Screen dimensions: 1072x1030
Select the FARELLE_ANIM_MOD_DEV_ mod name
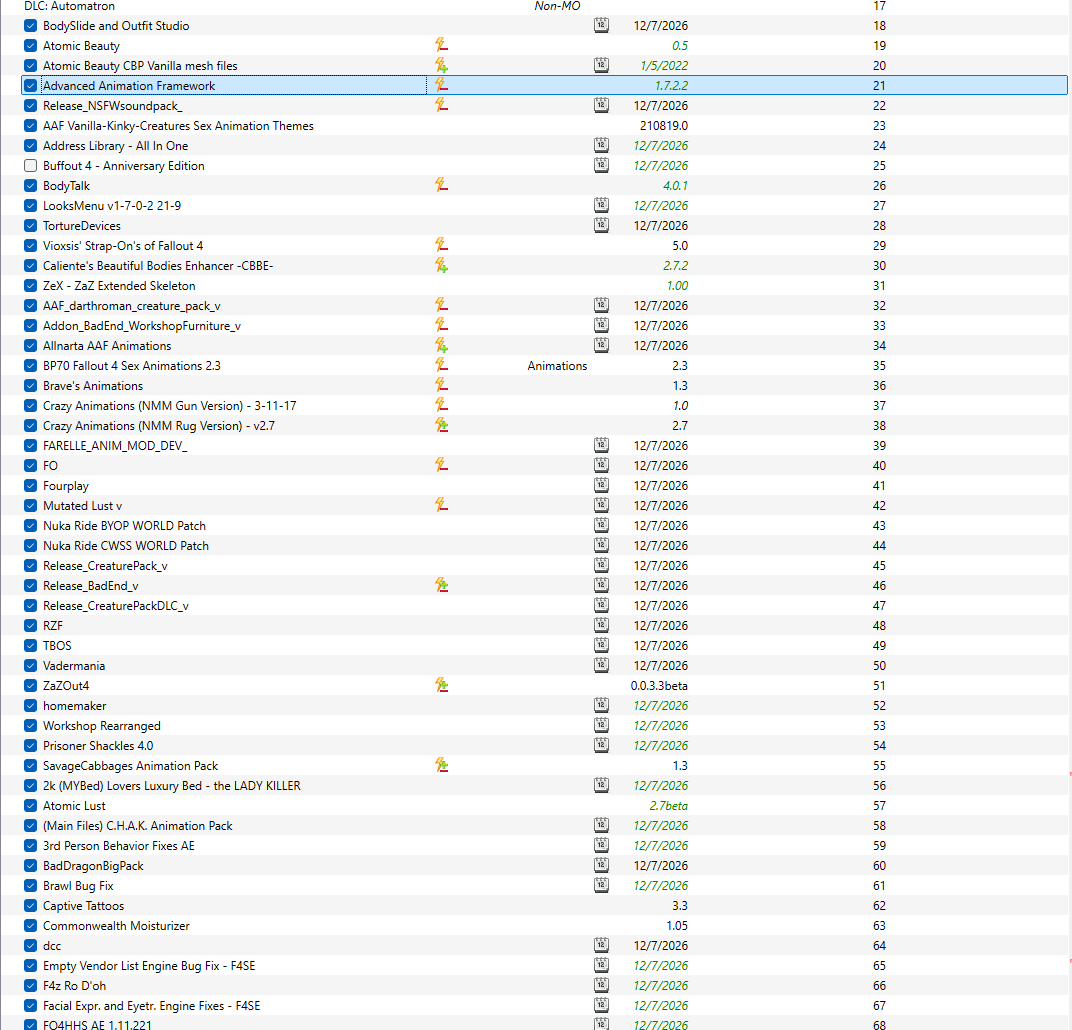(115, 446)
